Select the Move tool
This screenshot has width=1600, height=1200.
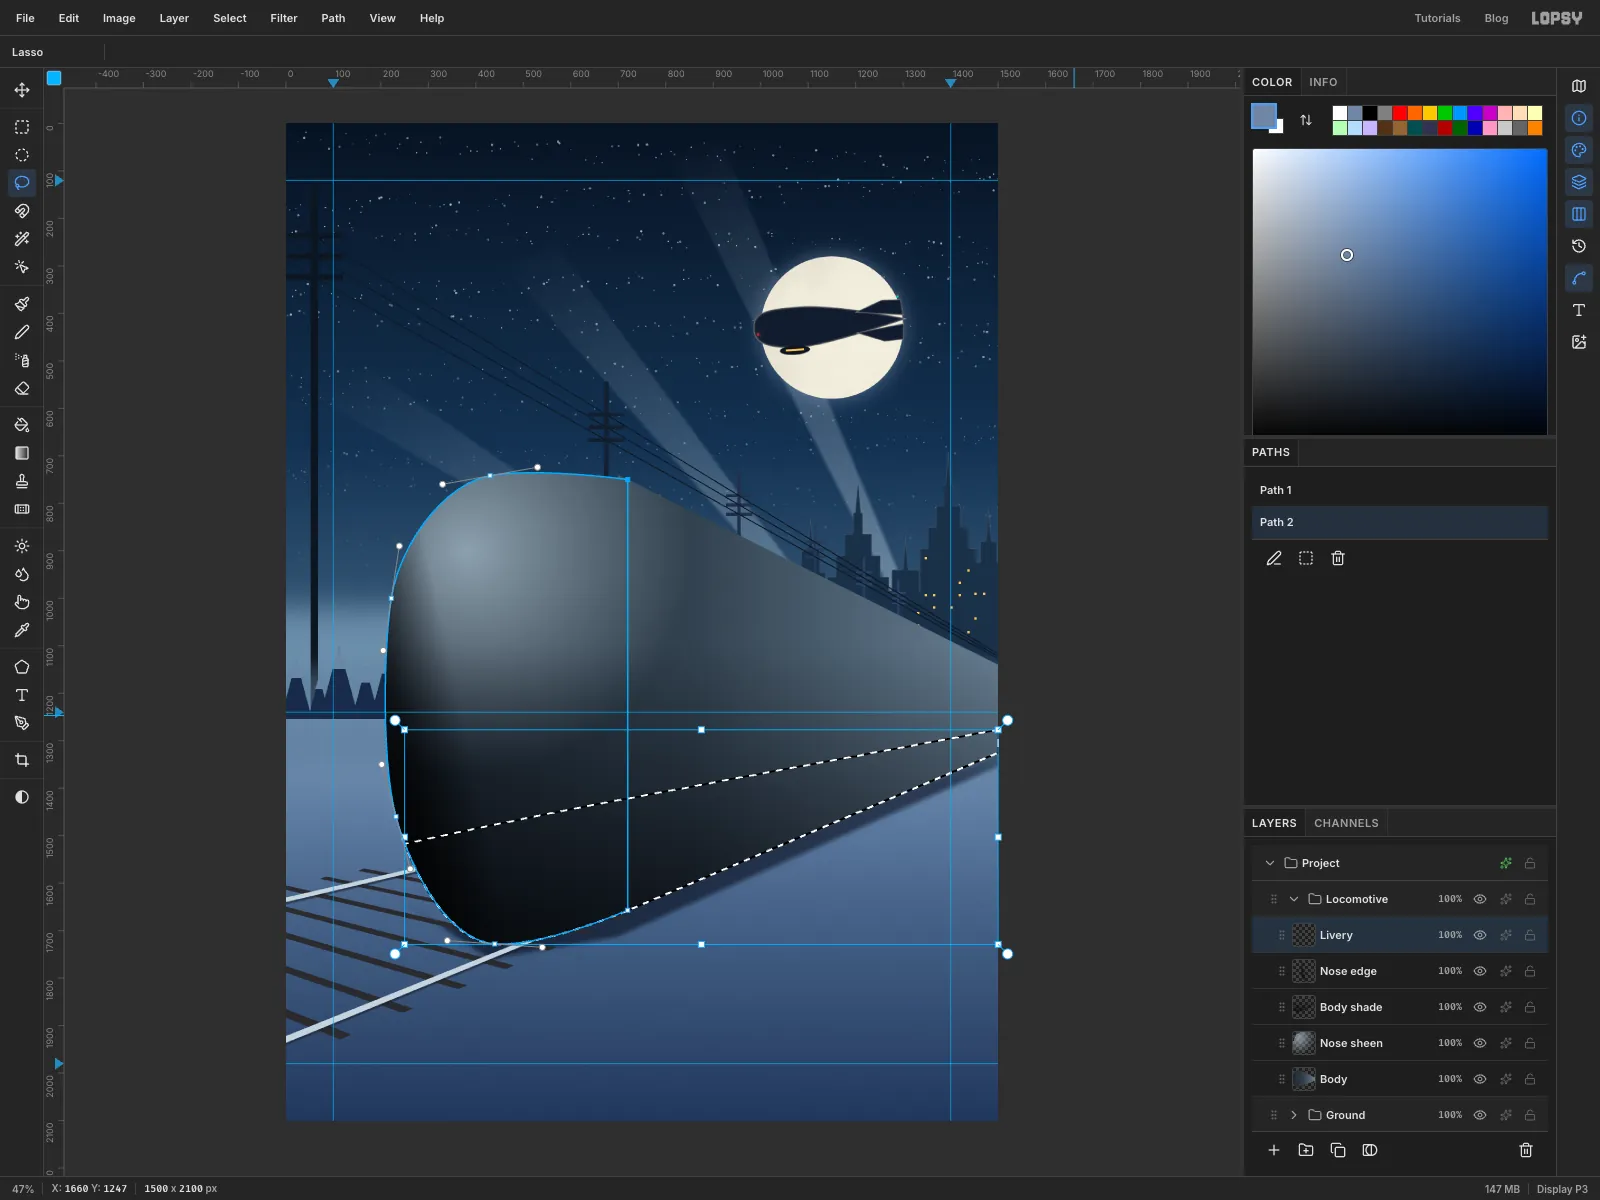click(22, 90)
